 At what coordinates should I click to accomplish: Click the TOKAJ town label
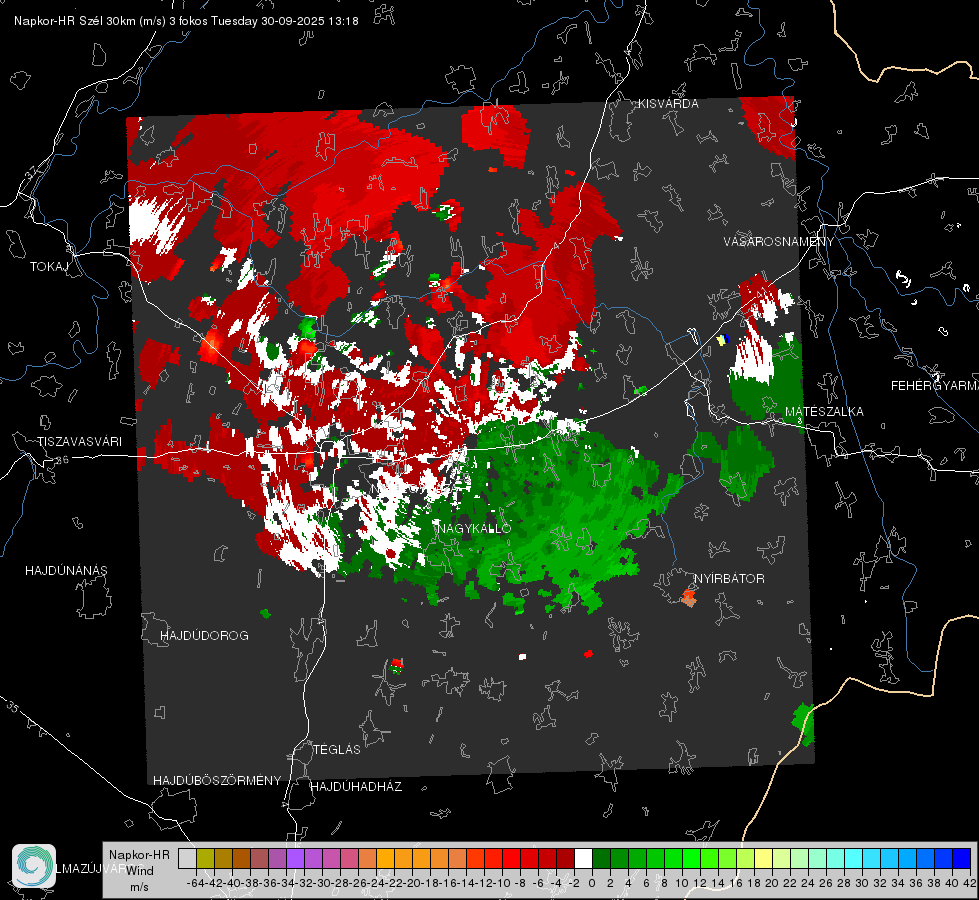(49, 267)
